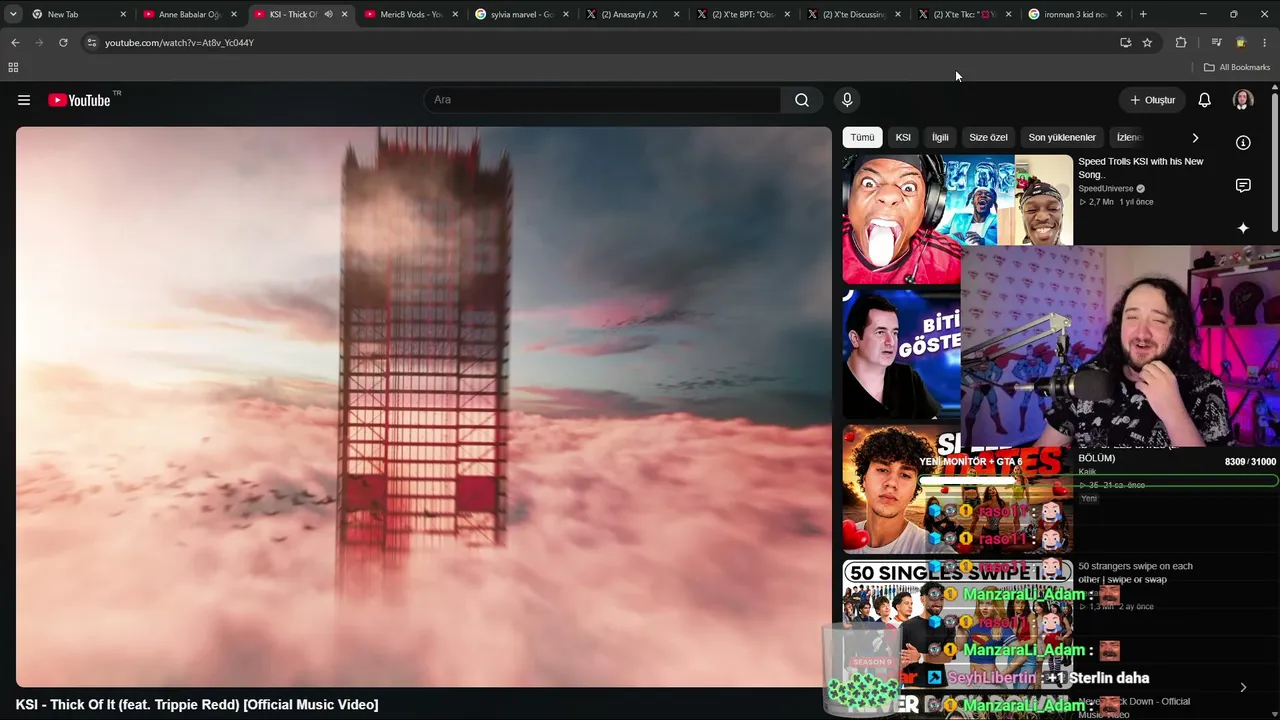
Task: Reload the current page
Action: (63, 43)
